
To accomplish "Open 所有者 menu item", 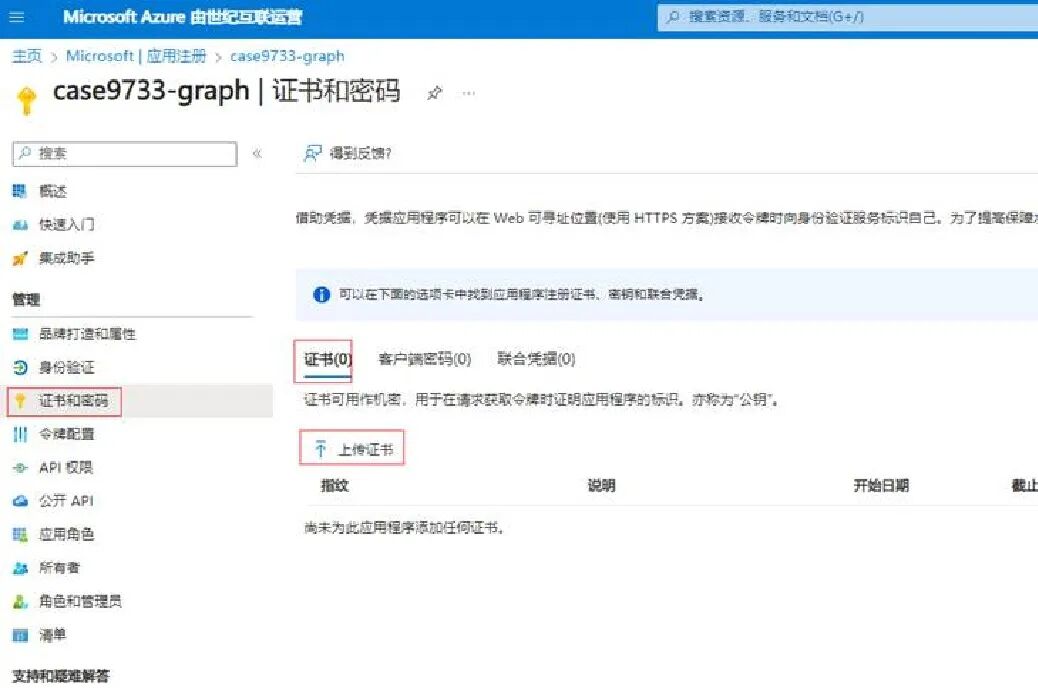I will point(59,568).
